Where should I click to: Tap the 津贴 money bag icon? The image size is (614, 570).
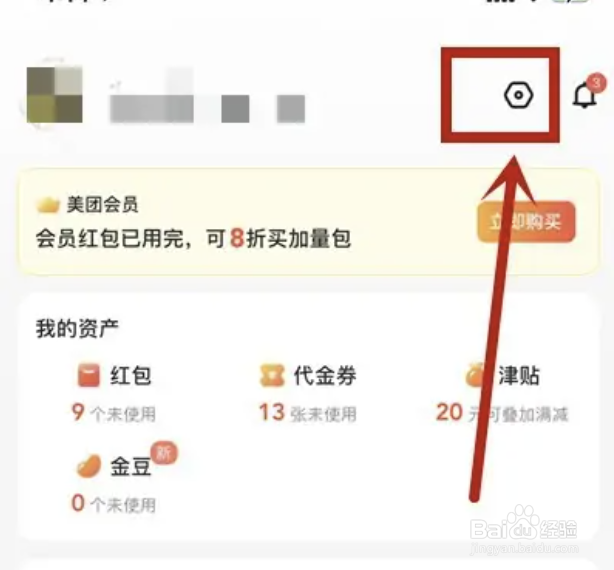477,375
